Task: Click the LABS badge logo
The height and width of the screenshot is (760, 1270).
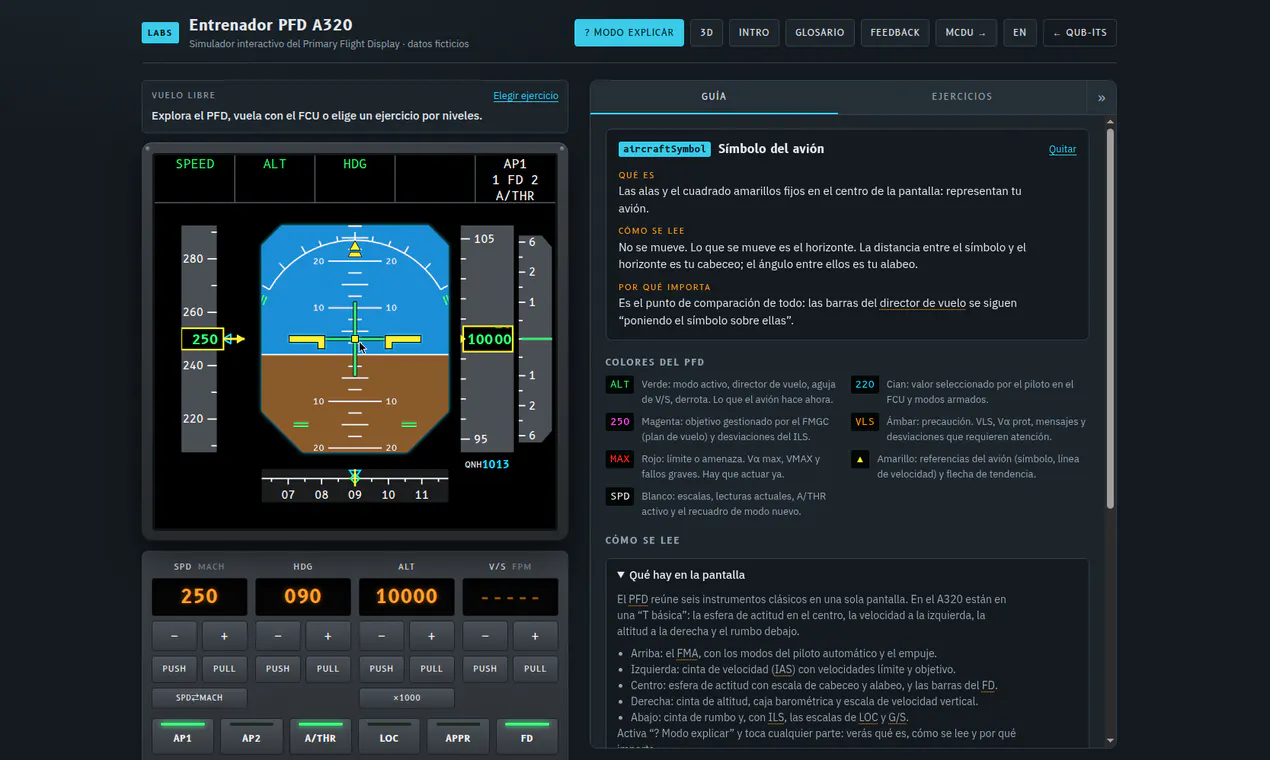Action: click(x=160, y=33)
